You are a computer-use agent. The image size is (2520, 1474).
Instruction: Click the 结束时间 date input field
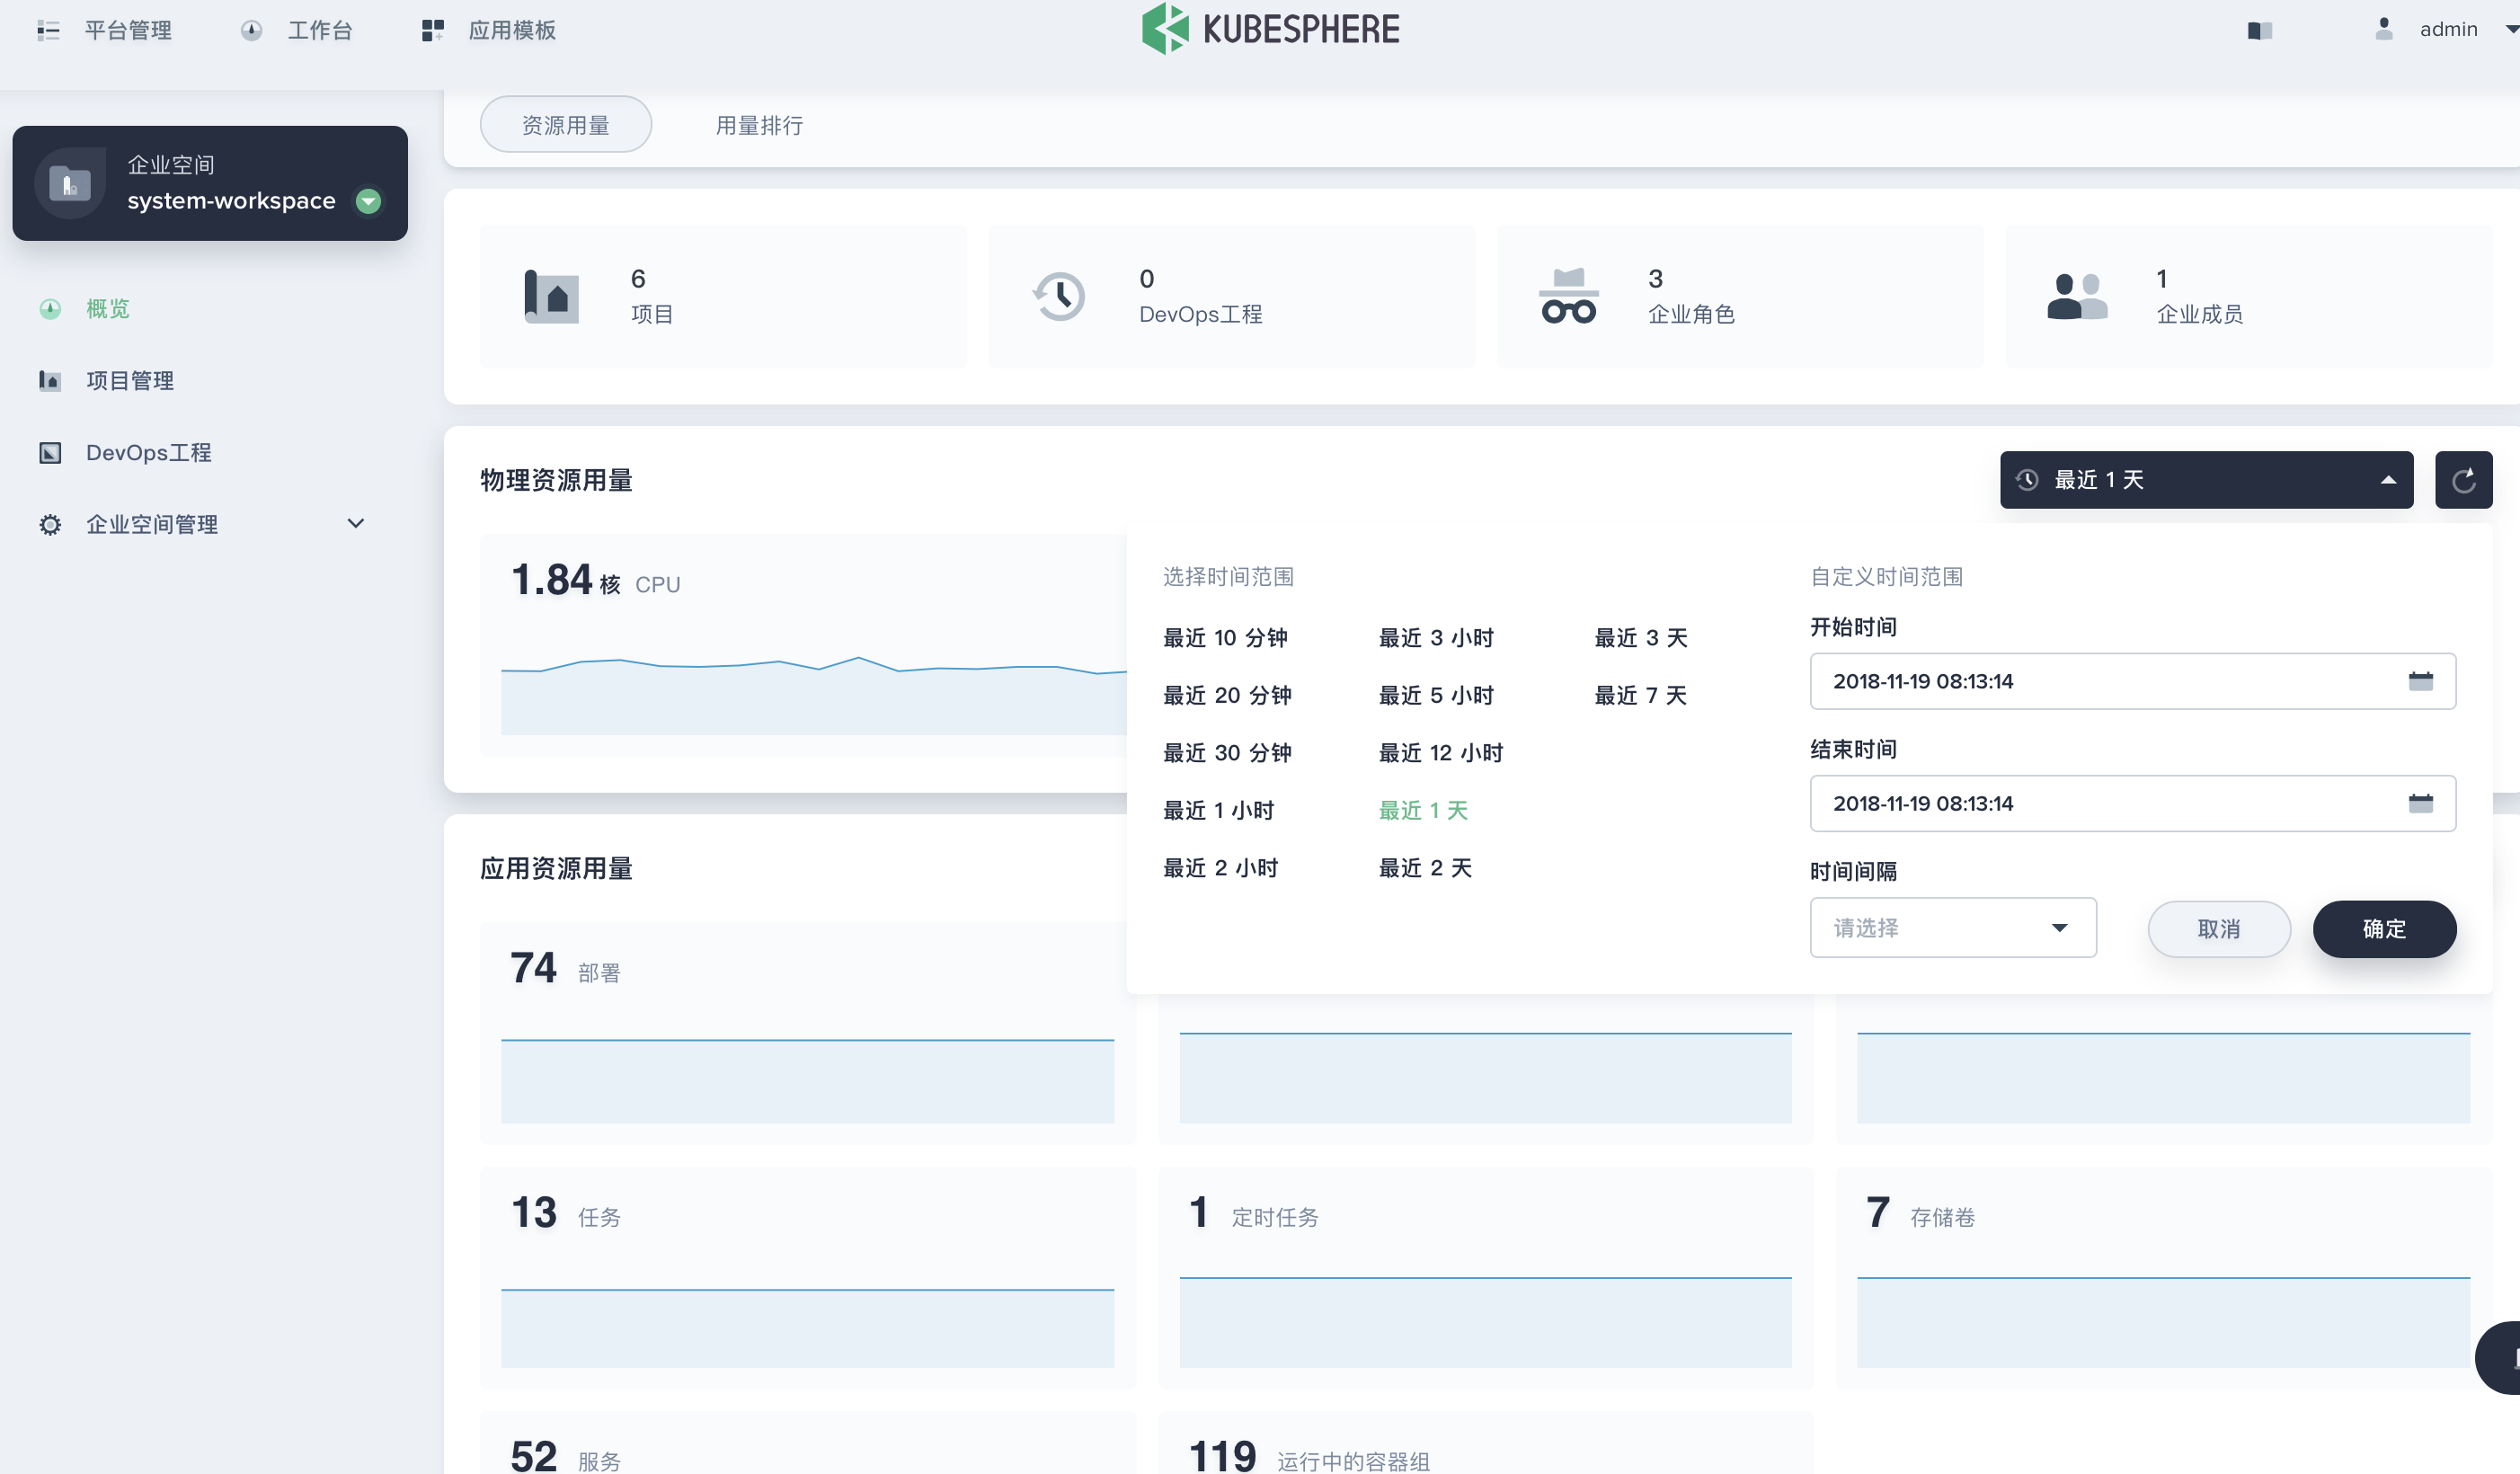click(2133, 804)
